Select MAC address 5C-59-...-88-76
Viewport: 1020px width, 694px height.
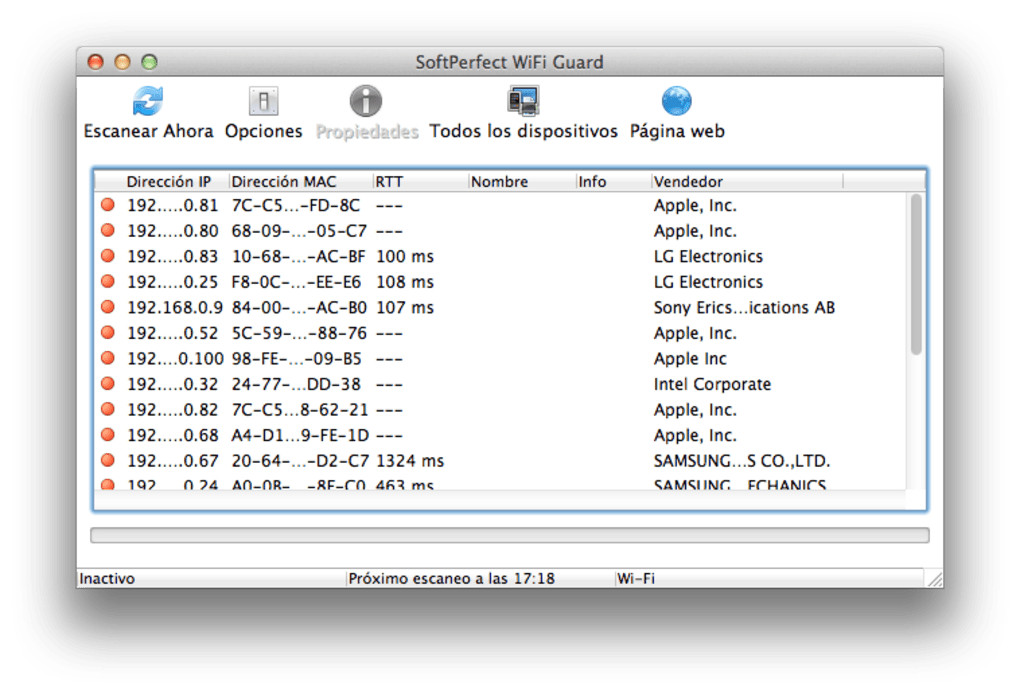tap(299, 333)
